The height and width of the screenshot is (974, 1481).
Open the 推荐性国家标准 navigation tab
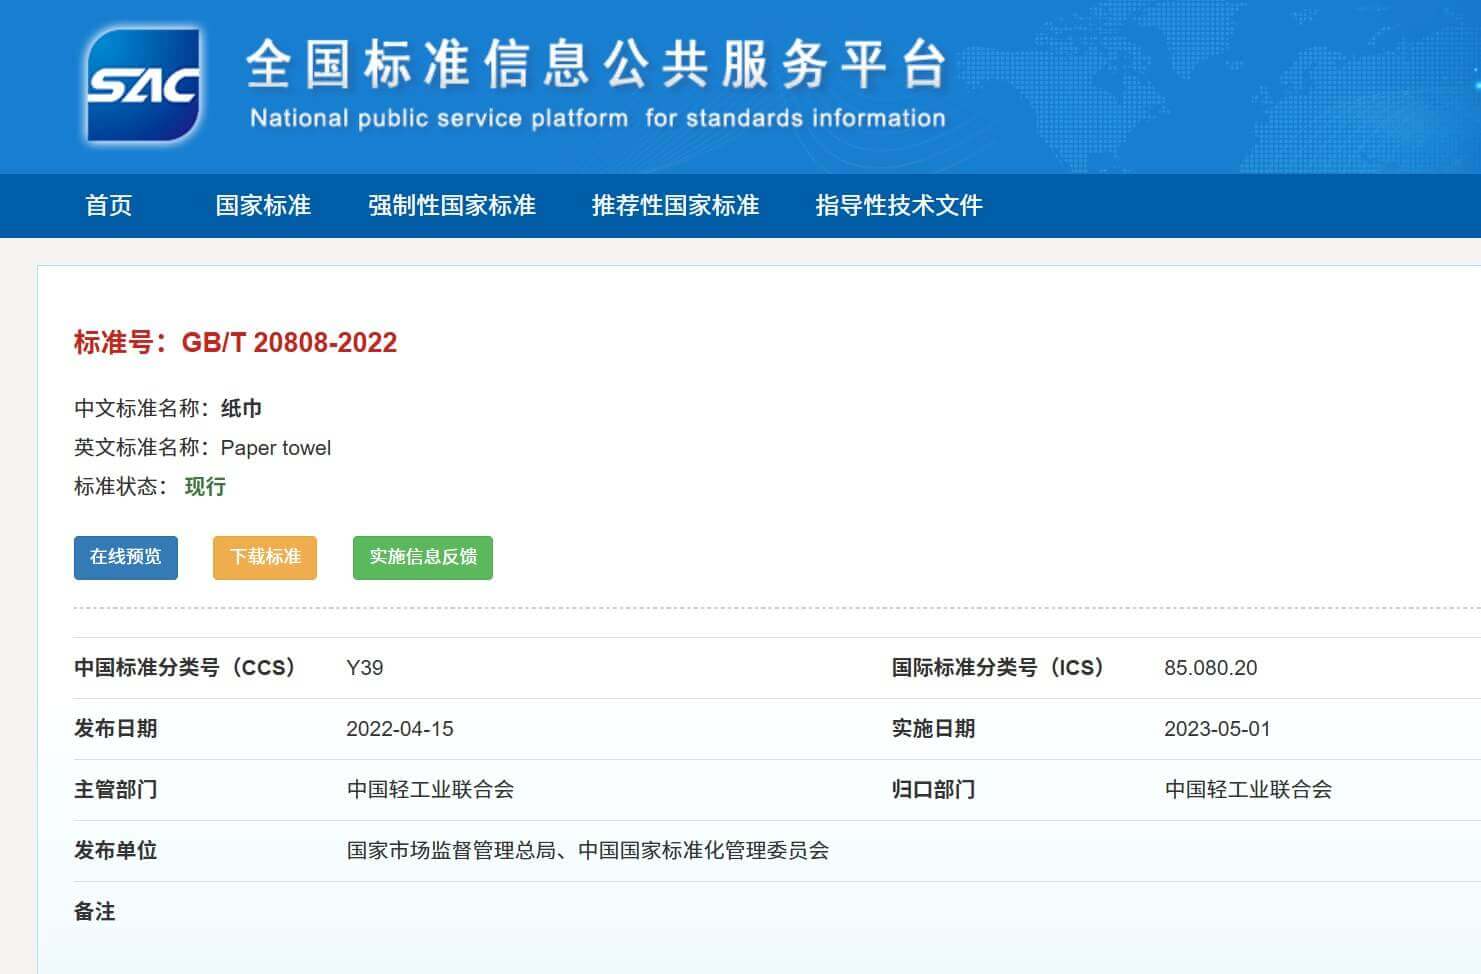[x=675, y=206]
